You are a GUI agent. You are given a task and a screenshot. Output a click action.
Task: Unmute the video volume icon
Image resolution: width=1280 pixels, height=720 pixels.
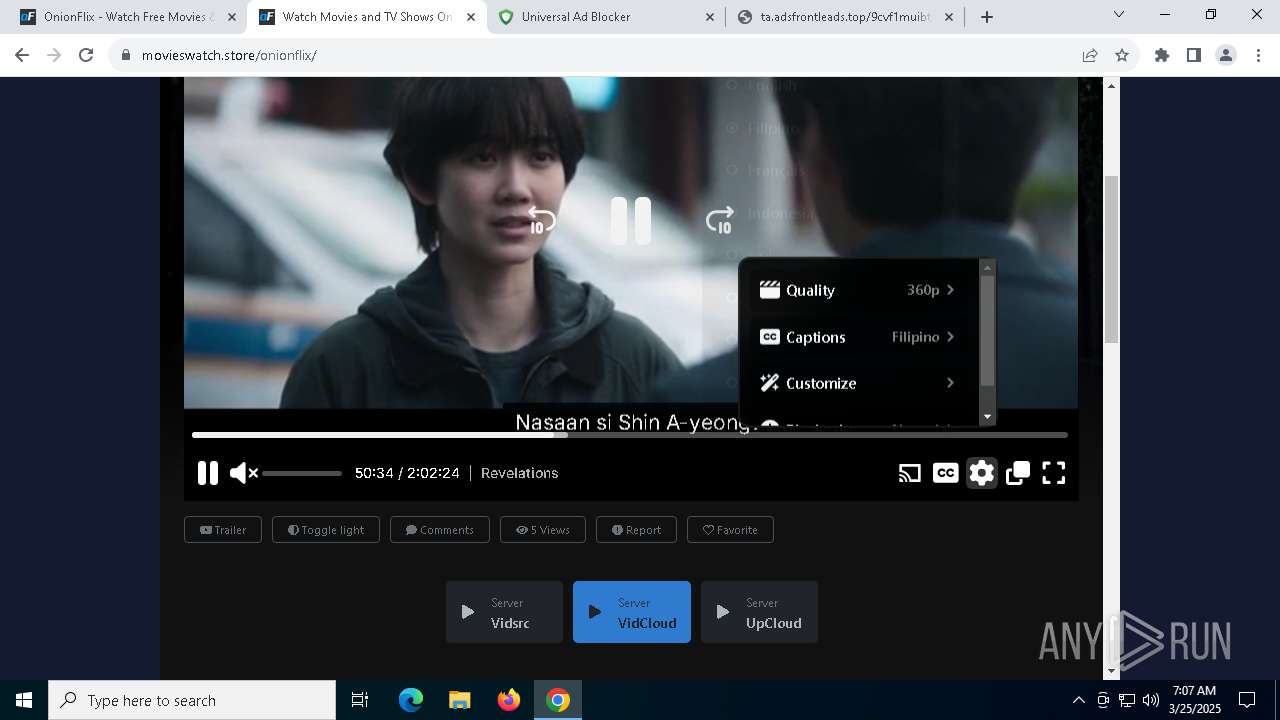(x=243, y=473)
